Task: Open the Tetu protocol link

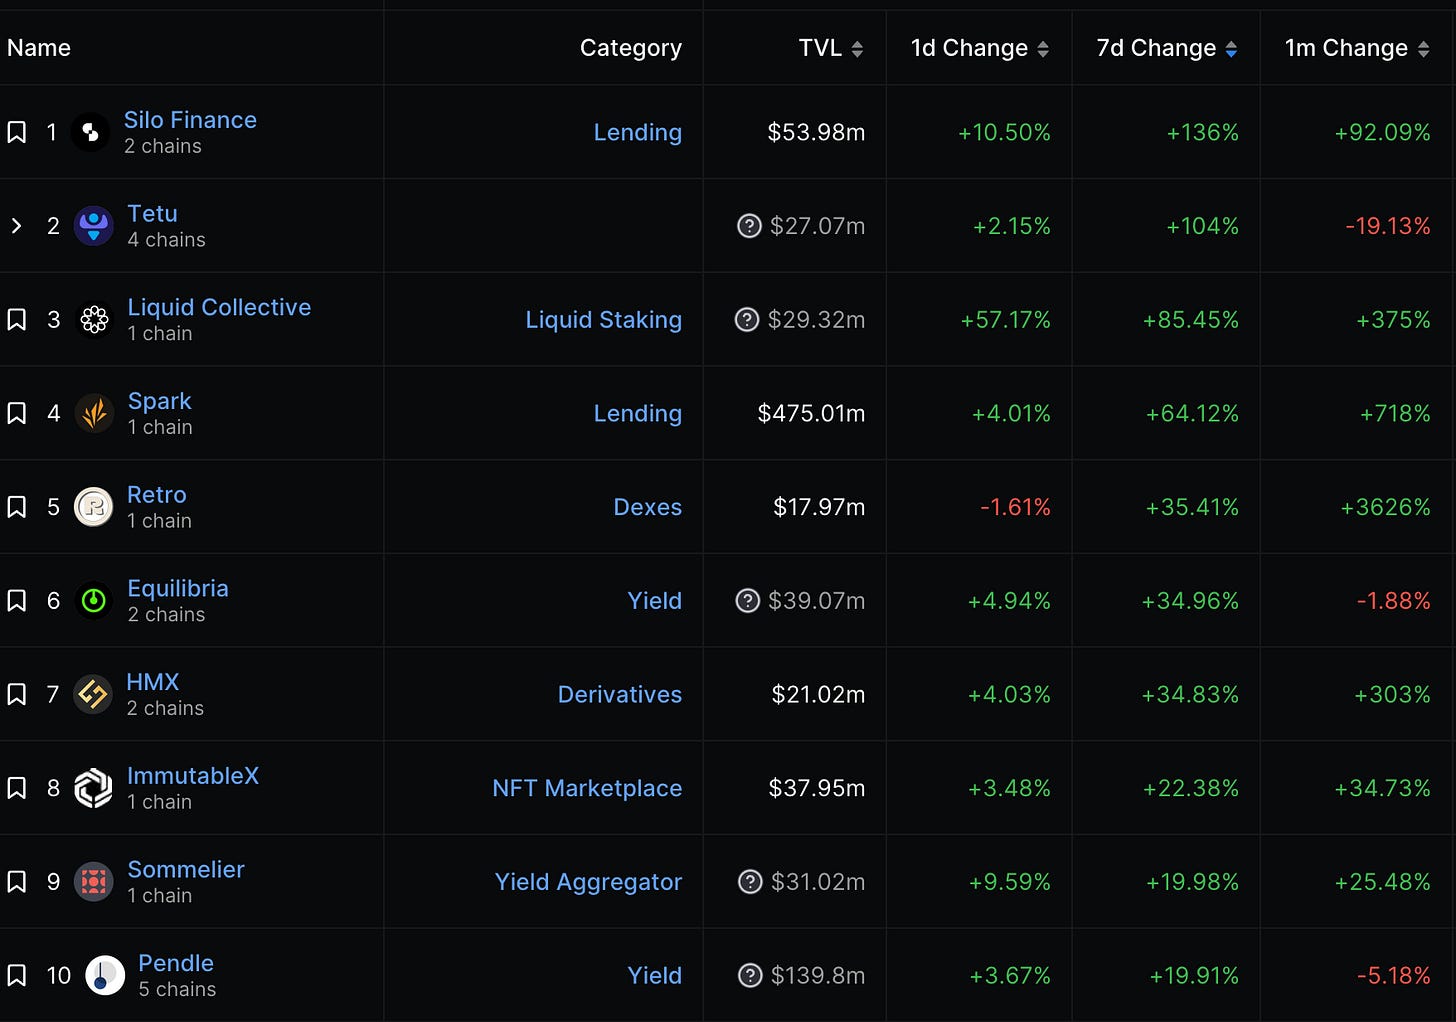Action: coord(152,214)
